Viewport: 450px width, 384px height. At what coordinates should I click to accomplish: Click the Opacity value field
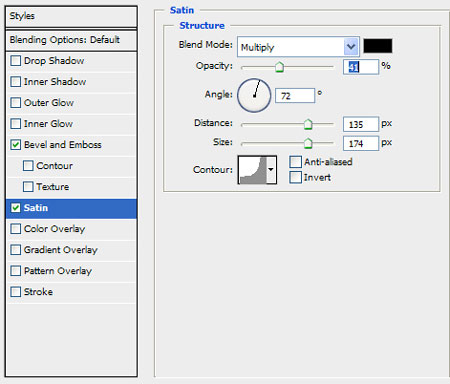[361, 67]
